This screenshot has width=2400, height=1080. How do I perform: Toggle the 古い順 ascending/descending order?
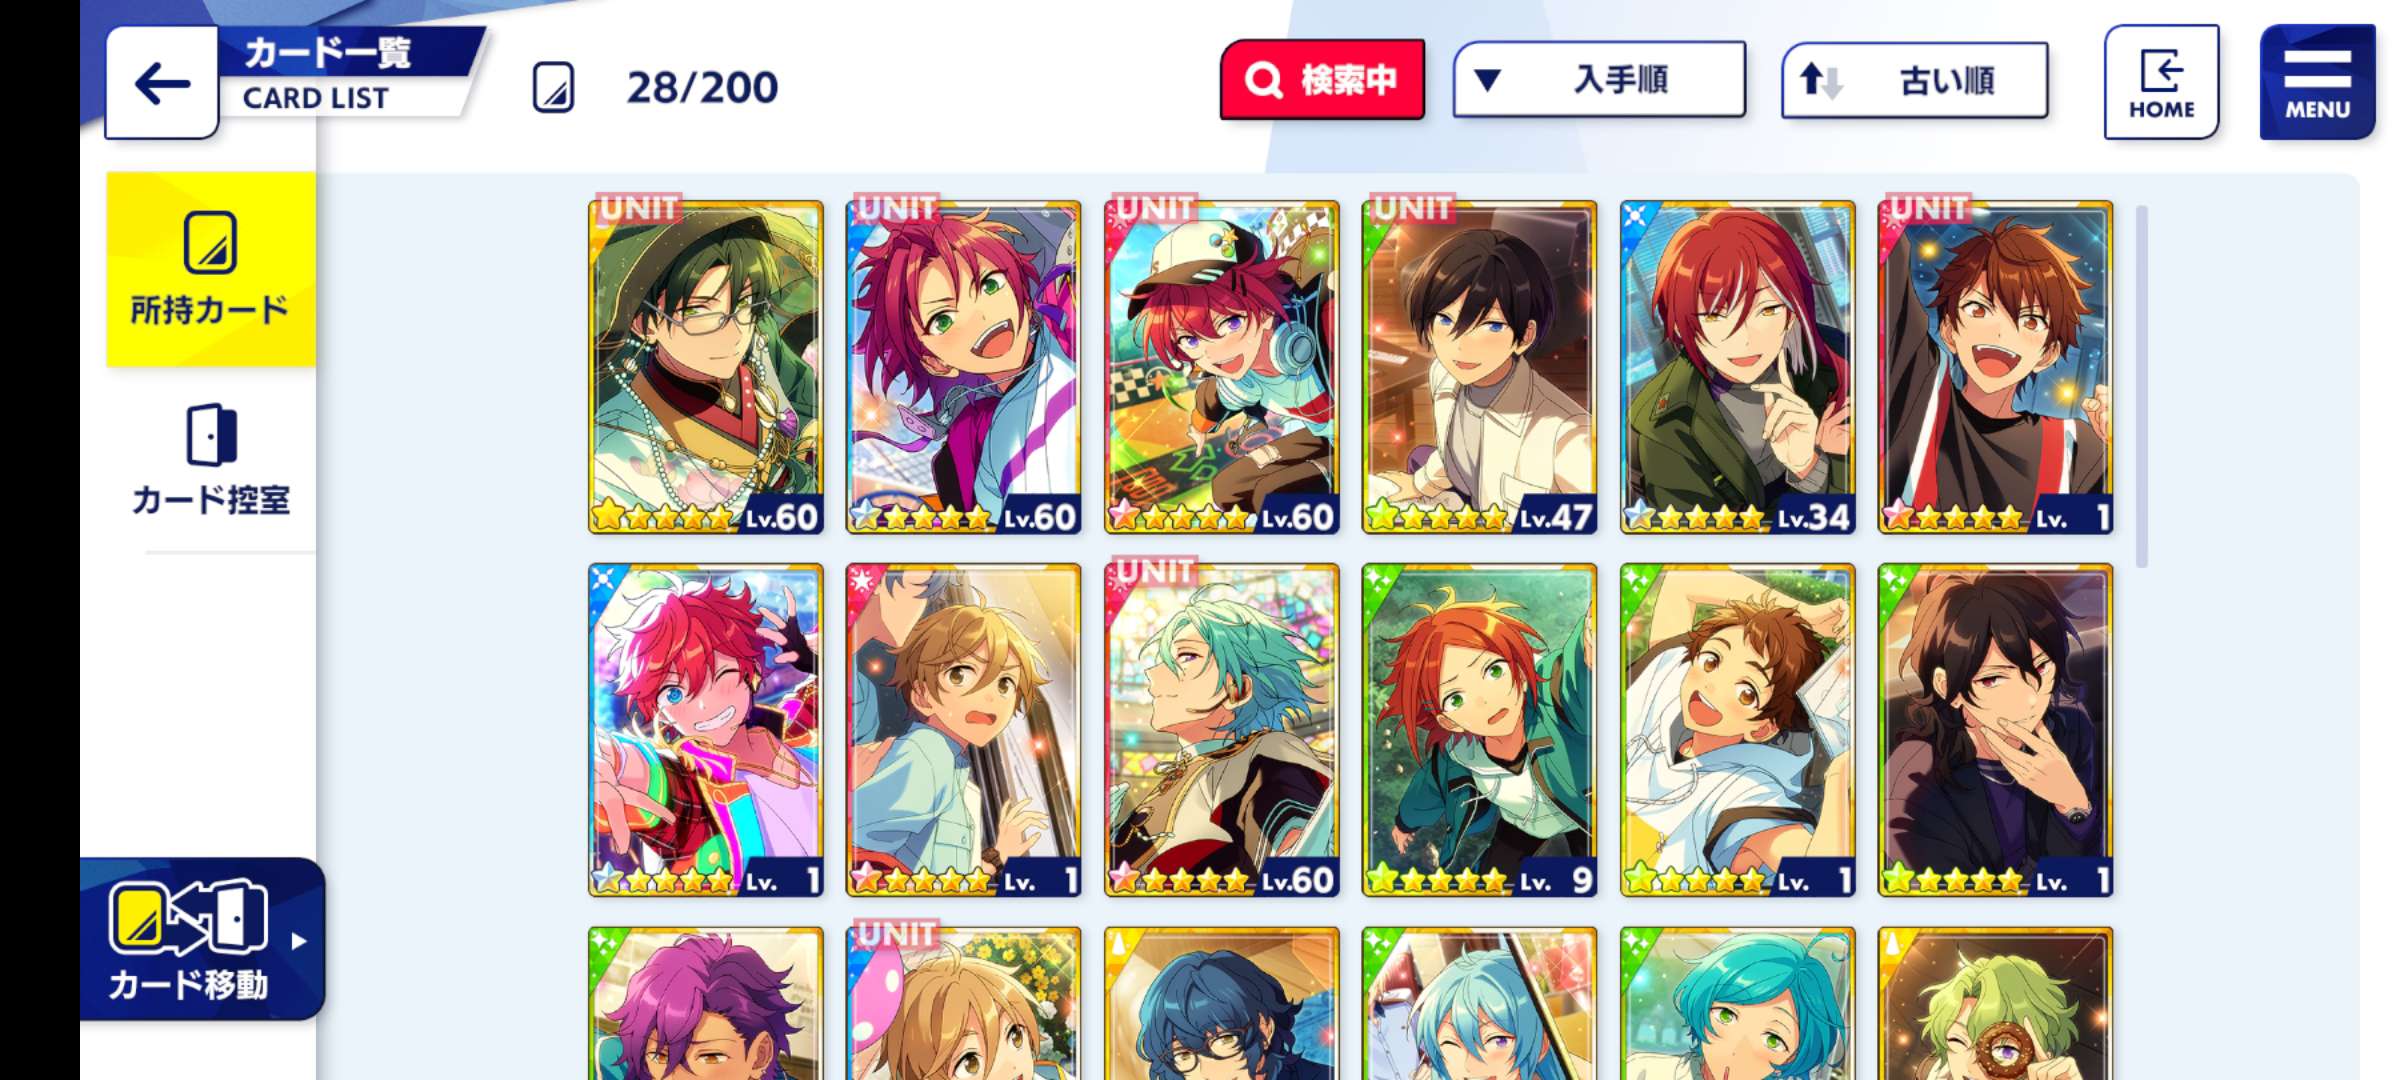[x=1914, y=80]
